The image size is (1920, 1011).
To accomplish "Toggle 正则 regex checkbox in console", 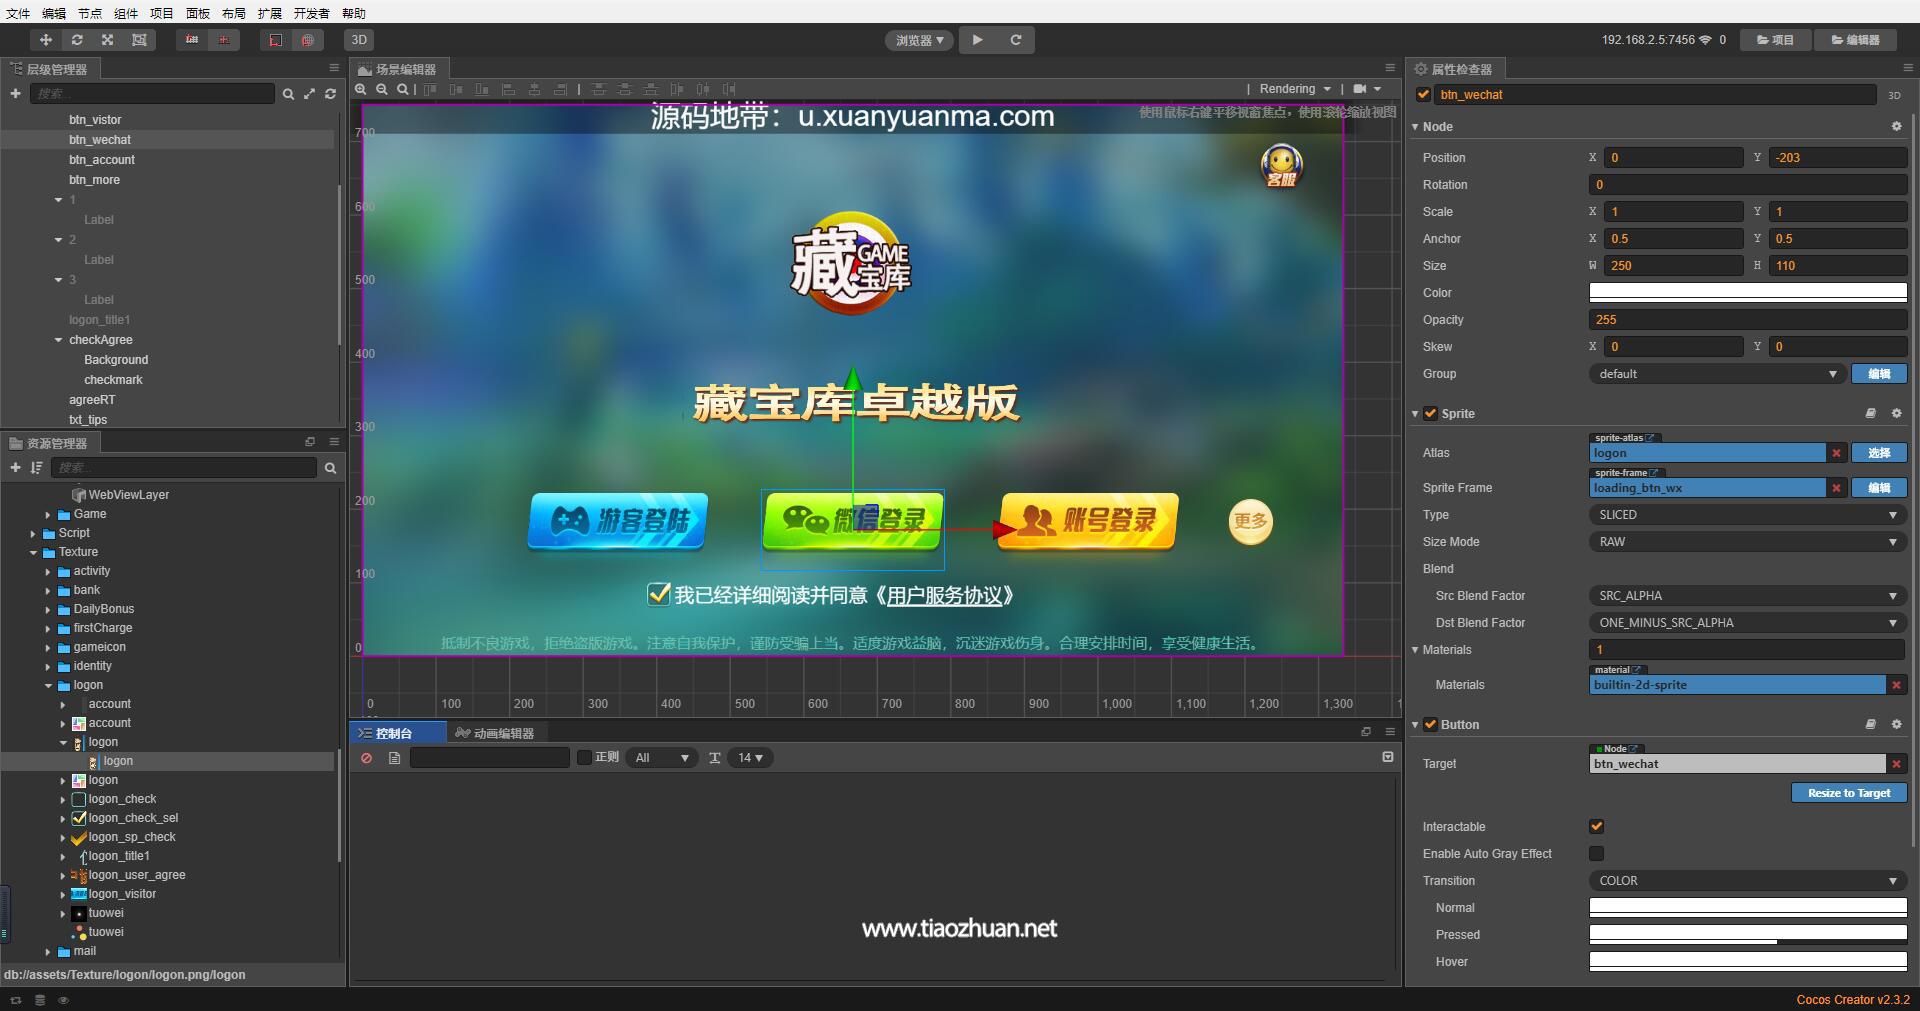I will [585, 757].
